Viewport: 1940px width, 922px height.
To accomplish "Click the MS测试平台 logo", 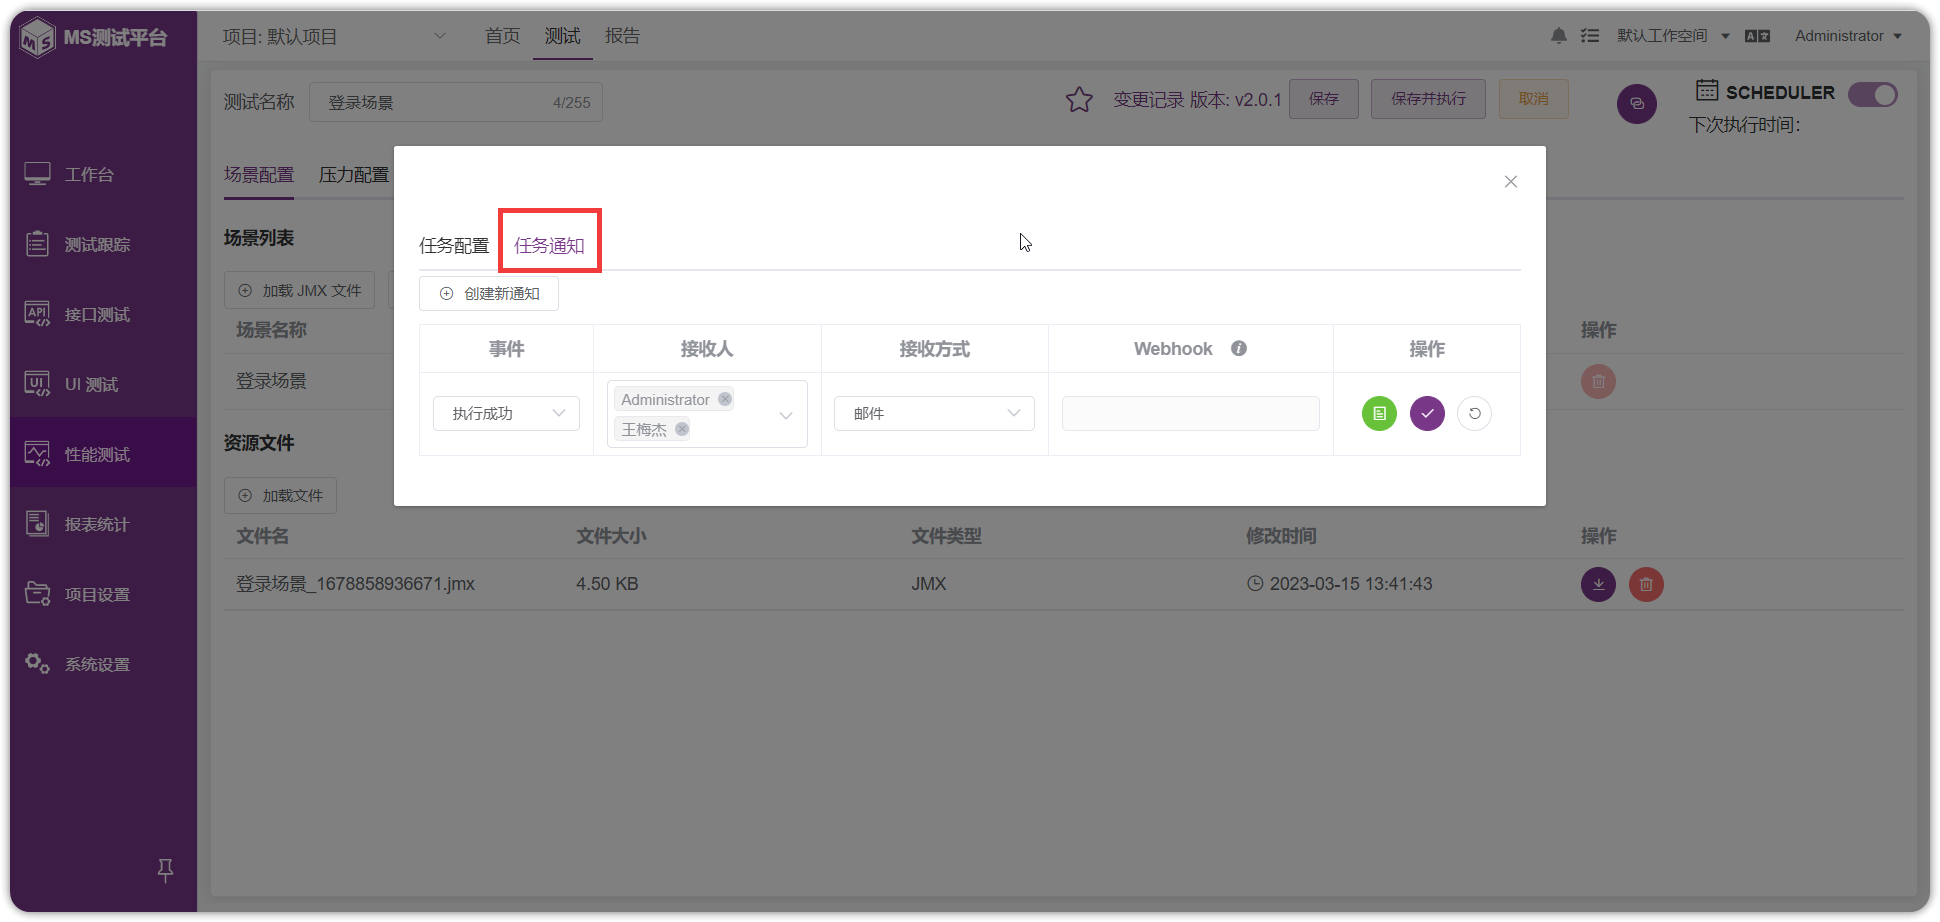I will pos(94,38).
